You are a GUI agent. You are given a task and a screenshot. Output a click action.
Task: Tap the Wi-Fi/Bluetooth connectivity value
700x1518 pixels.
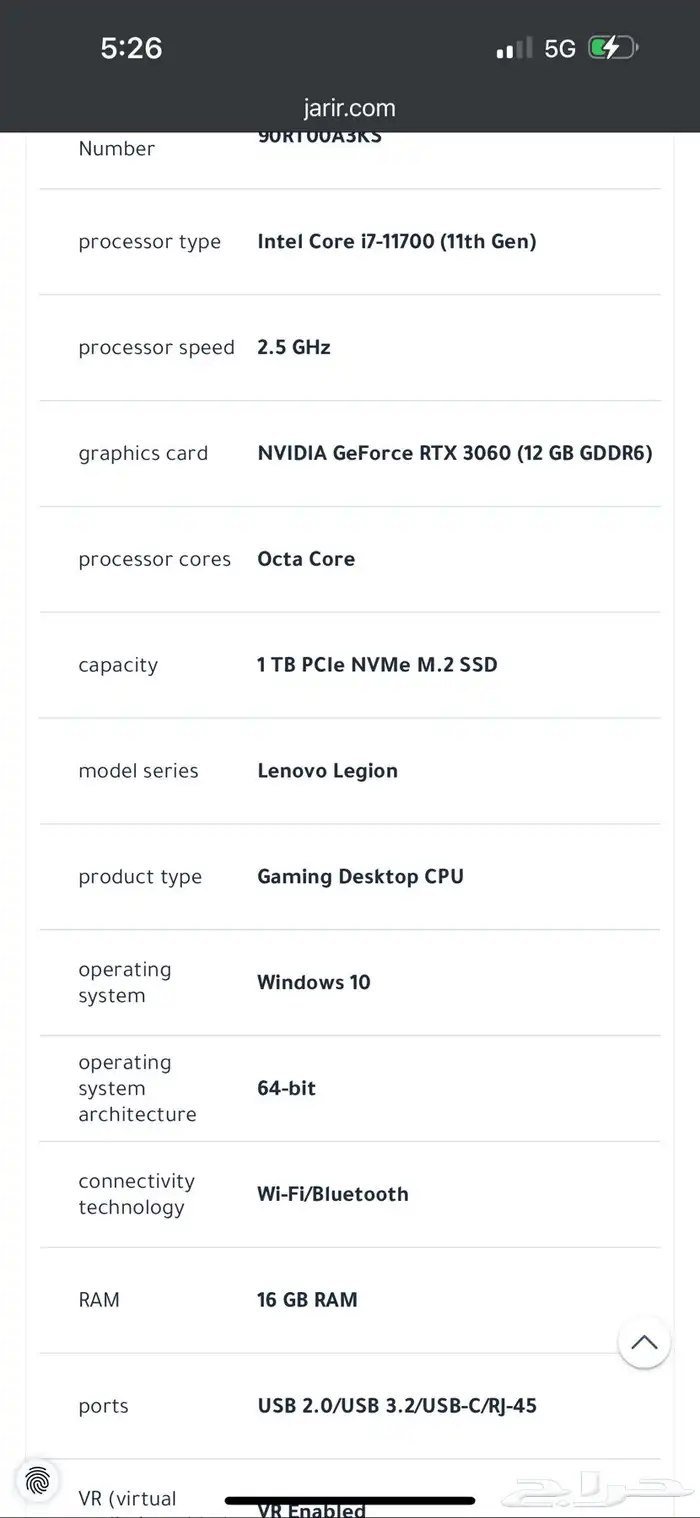tap(332, 1194)
